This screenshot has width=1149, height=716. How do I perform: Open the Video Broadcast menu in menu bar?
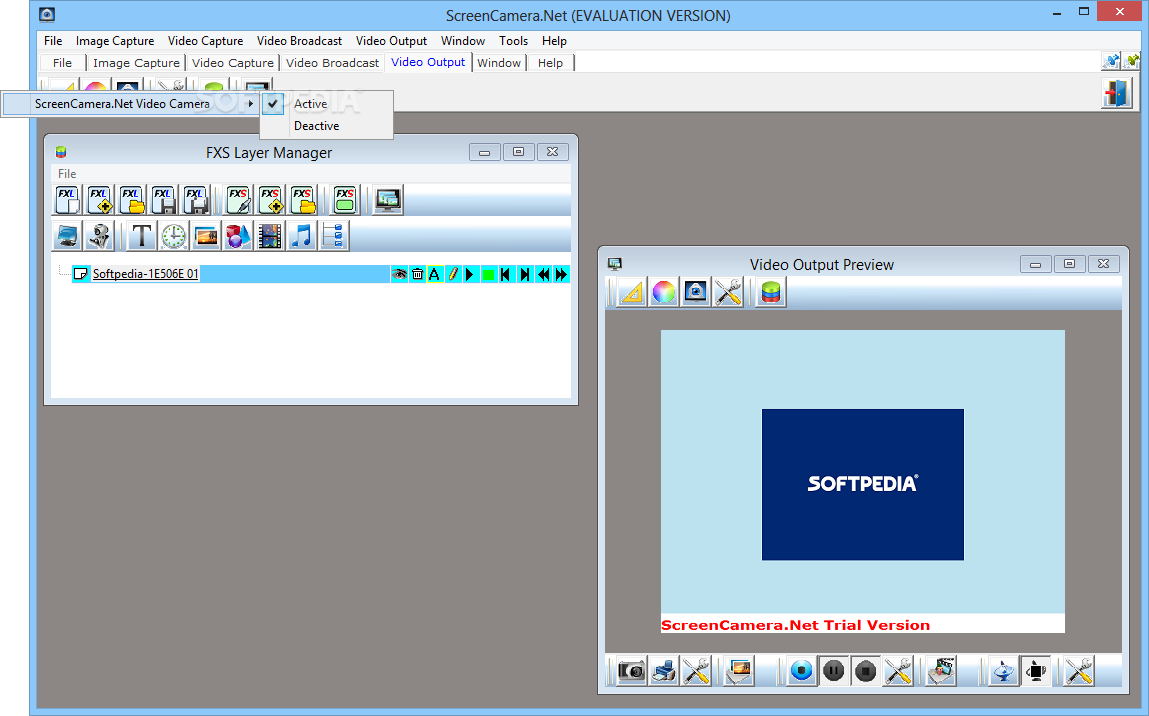pos(299,41)
